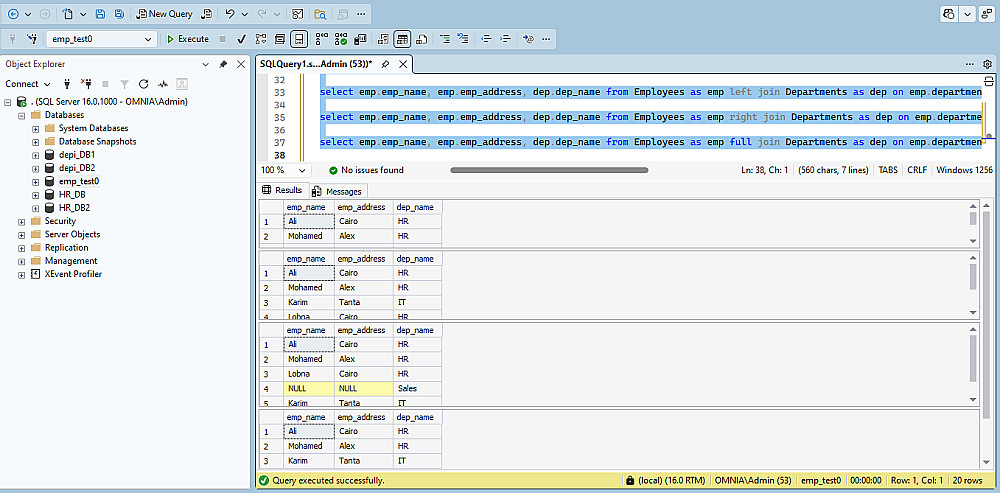Click the Change Connection toolbar icon
Image resolution: width=1000 pixels, height=493 pixels.
click(32, 39)
